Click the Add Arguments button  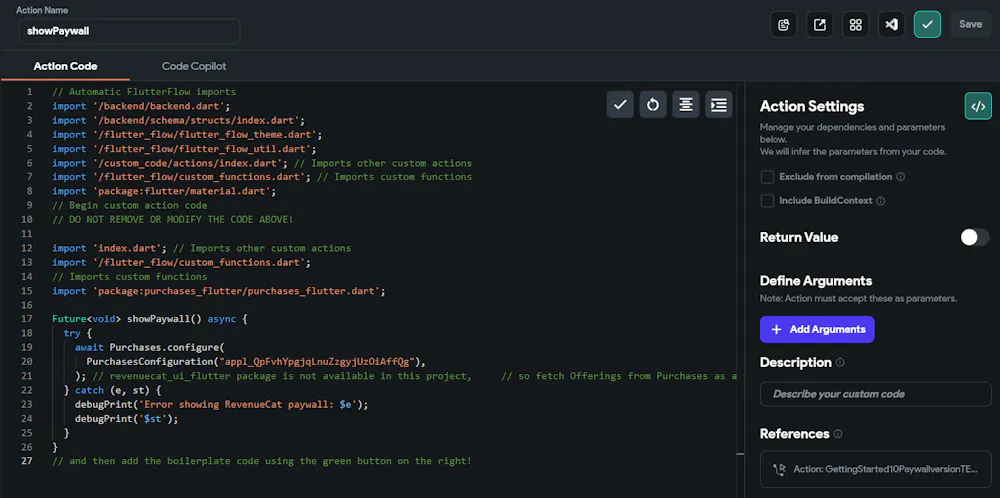[x=817, y=329]
